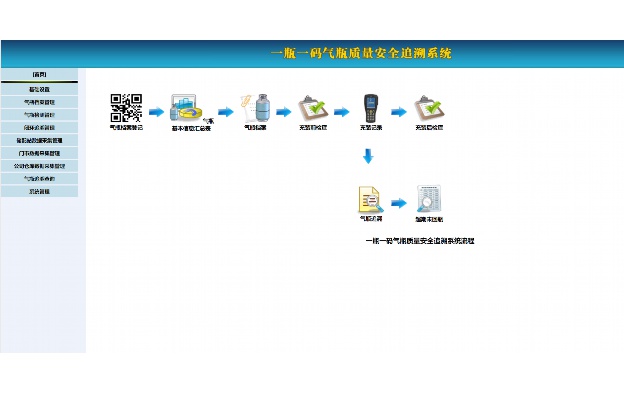Open the QR code cylinder registration icon
Image resolution: width=624 pixels, height=393 pixels.
(126, 108)
